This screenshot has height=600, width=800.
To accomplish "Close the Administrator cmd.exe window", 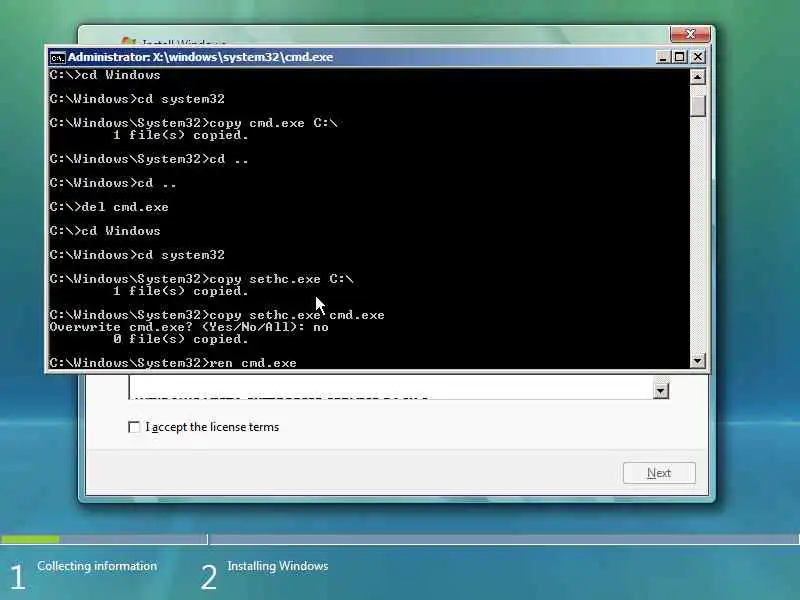I will (697, 57).
